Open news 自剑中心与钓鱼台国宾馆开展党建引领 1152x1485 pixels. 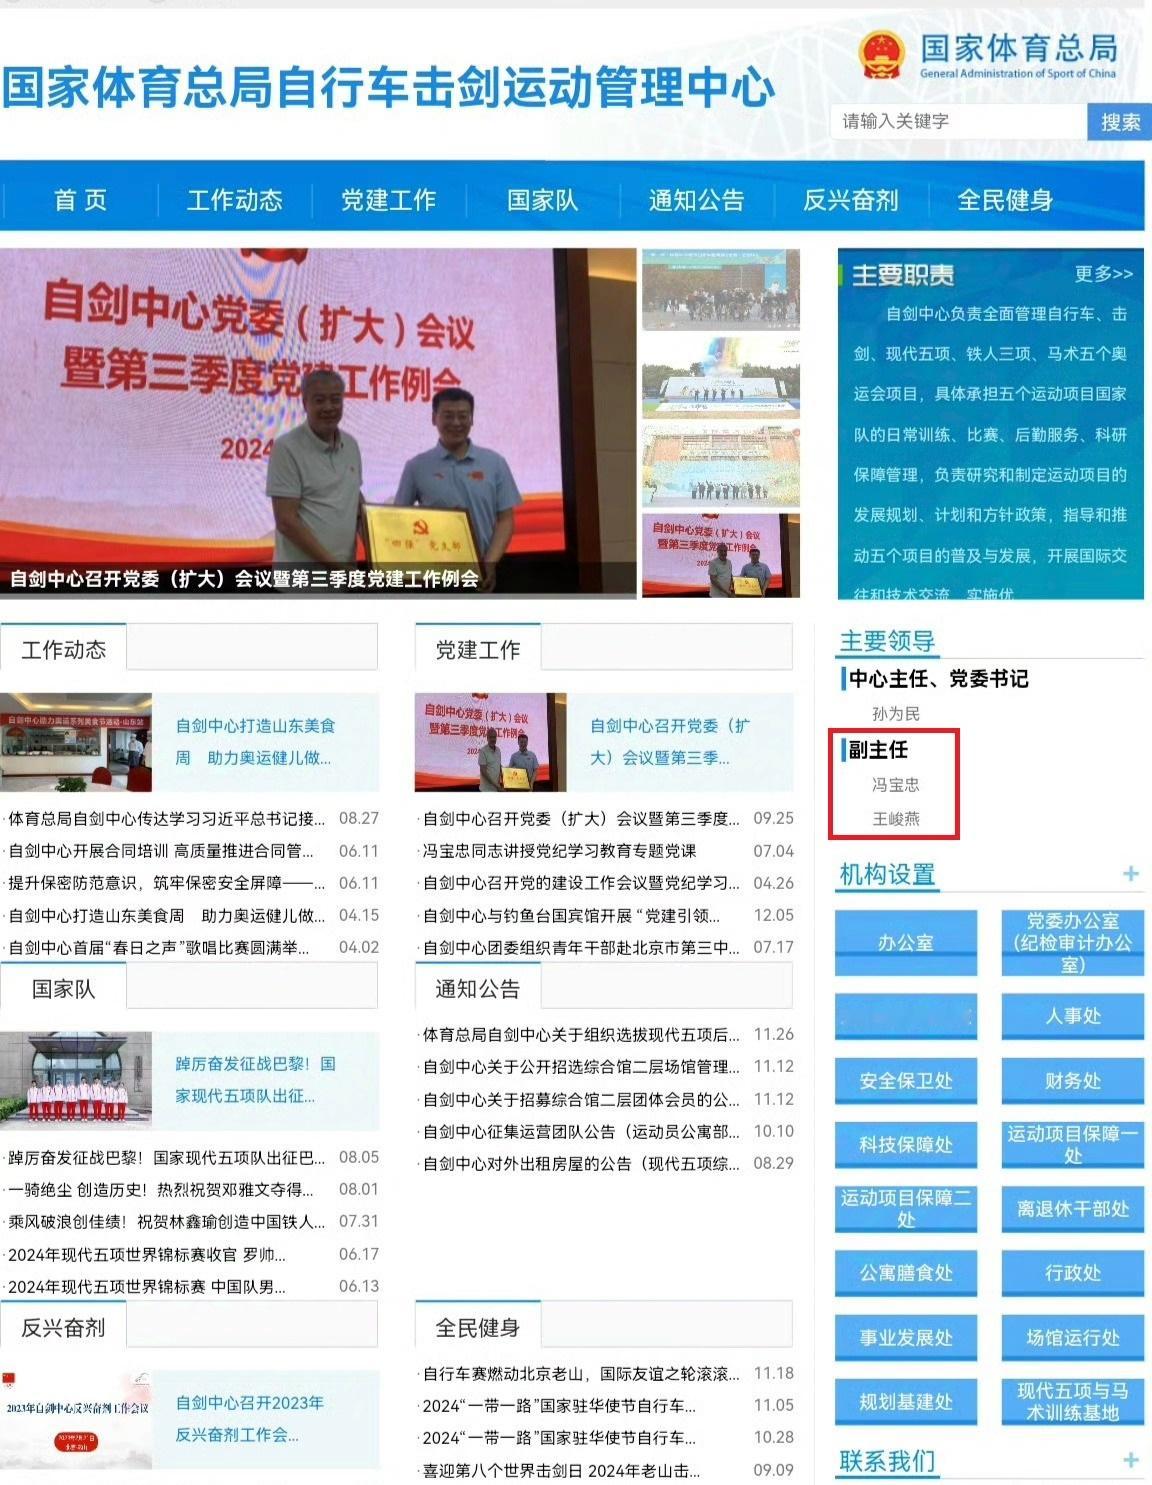coord(572,915)
